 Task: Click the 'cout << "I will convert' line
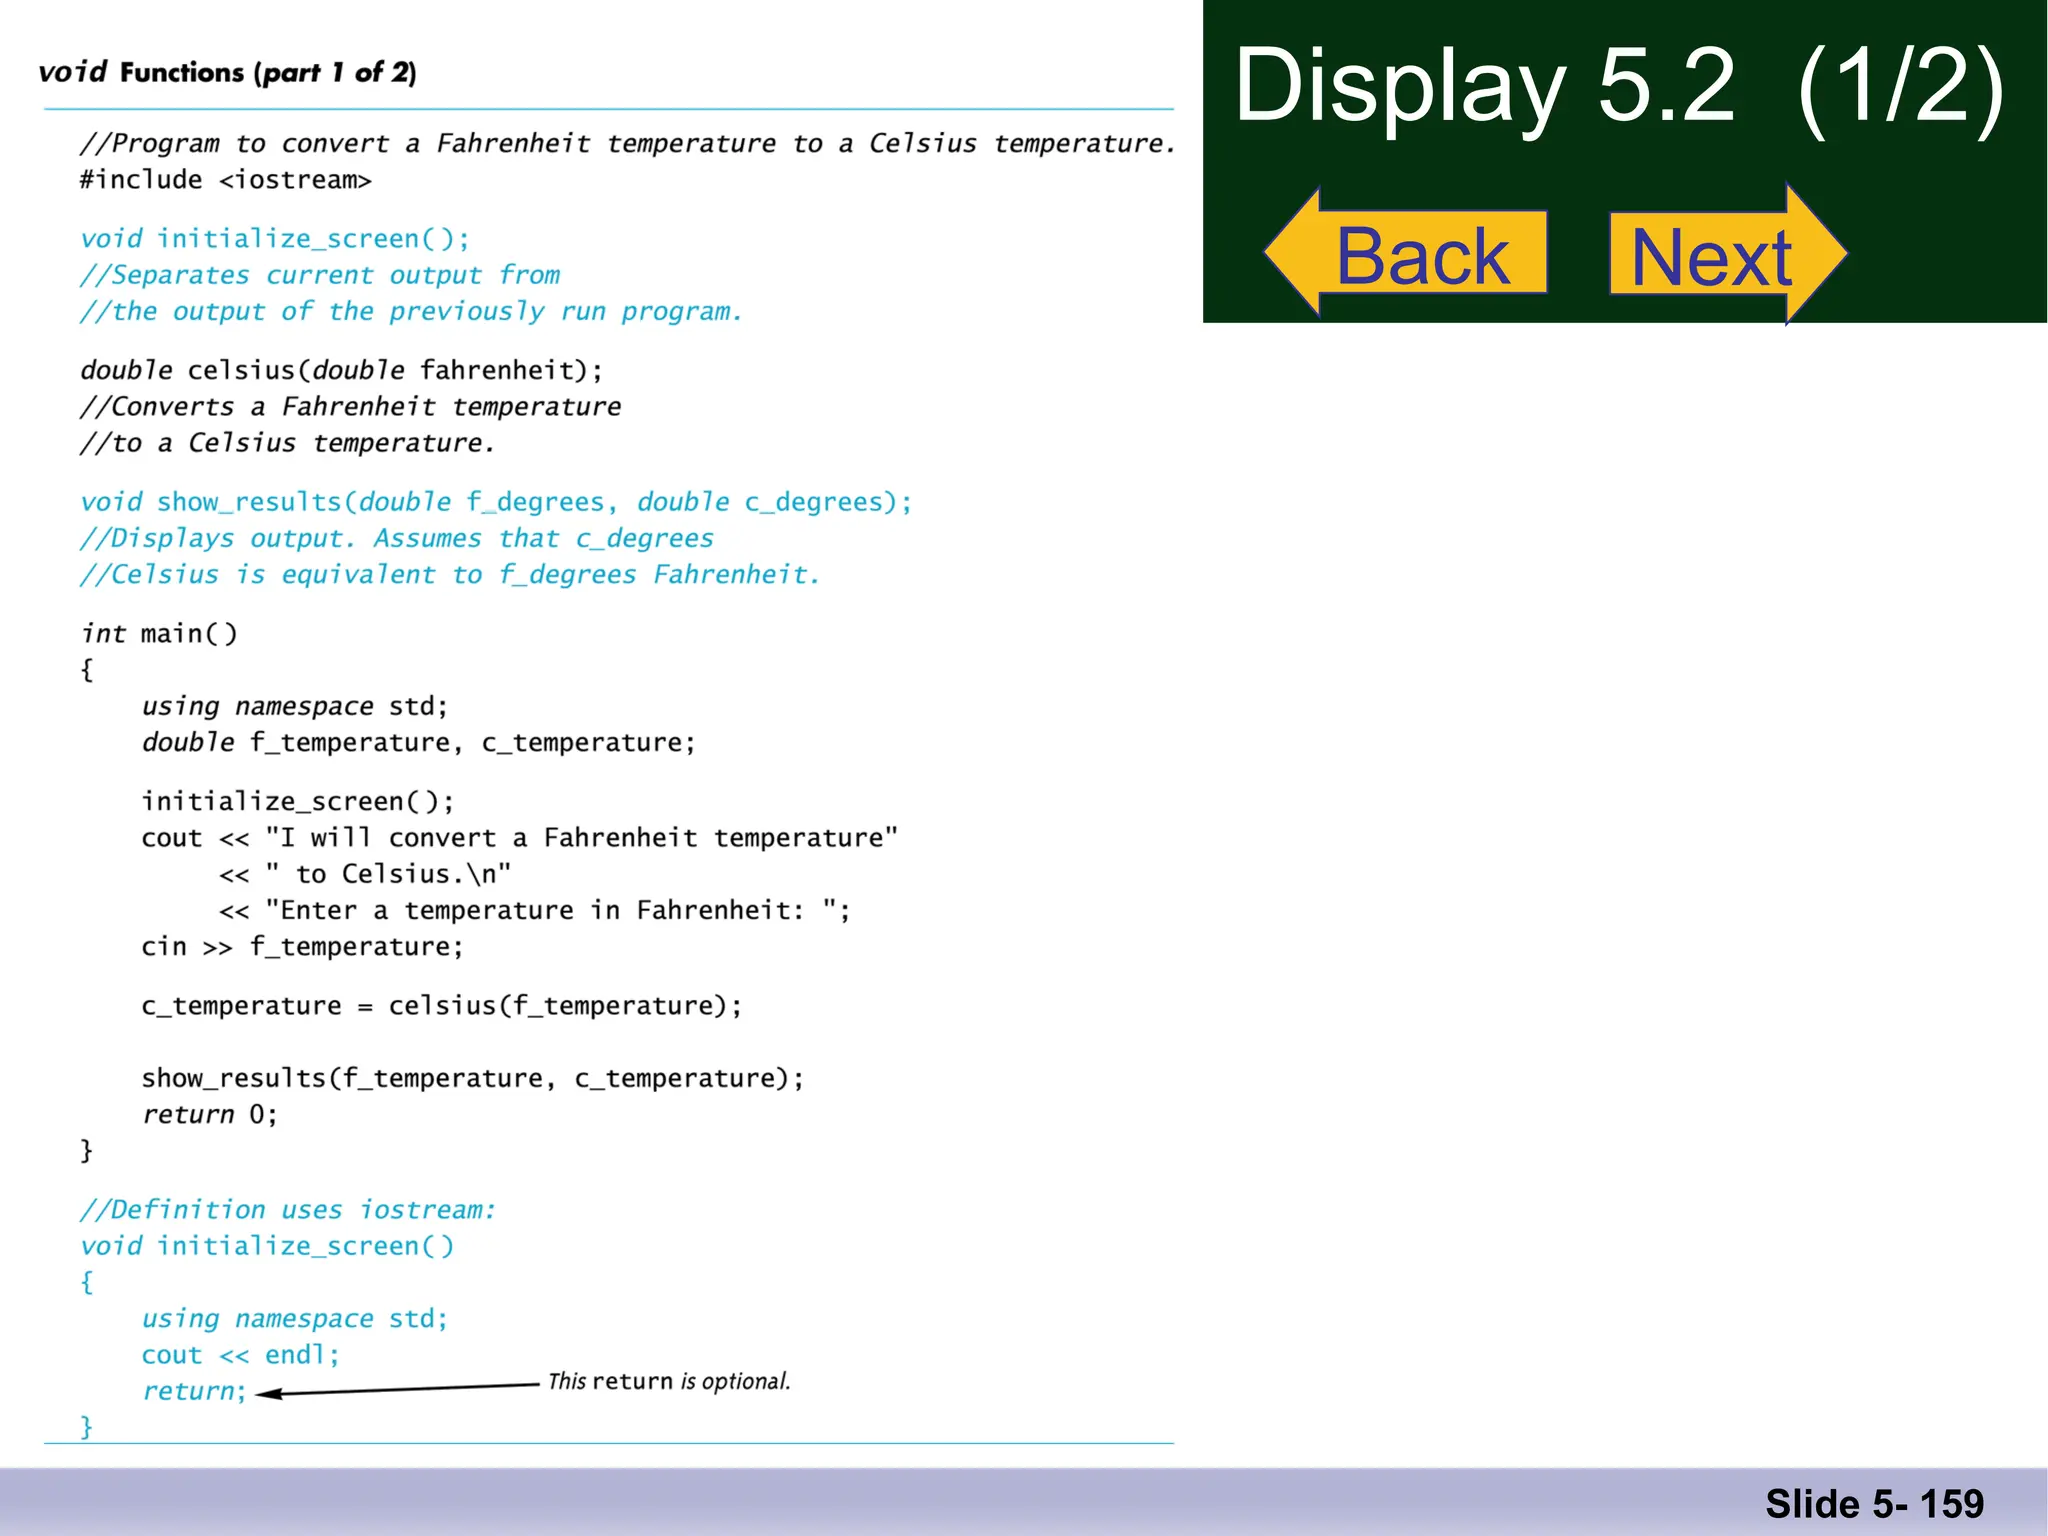[x=520, y=838]
